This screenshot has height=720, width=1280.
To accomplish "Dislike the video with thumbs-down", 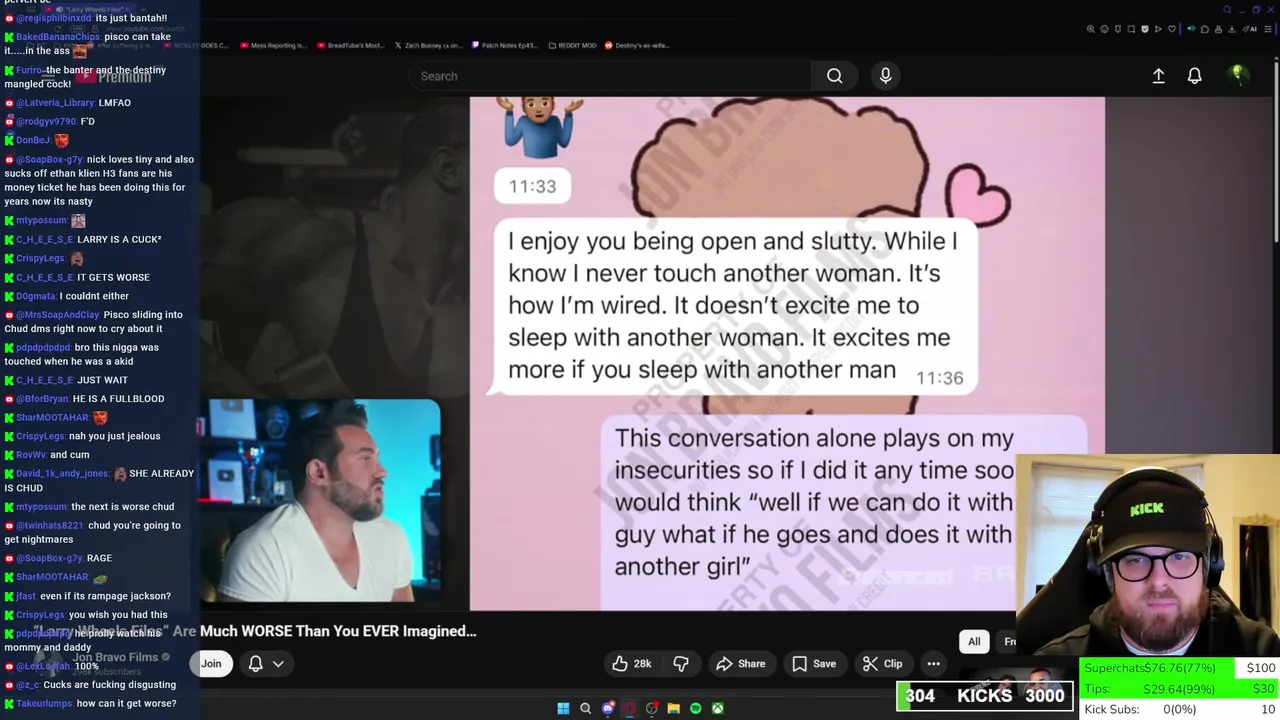I will (681, 664).
